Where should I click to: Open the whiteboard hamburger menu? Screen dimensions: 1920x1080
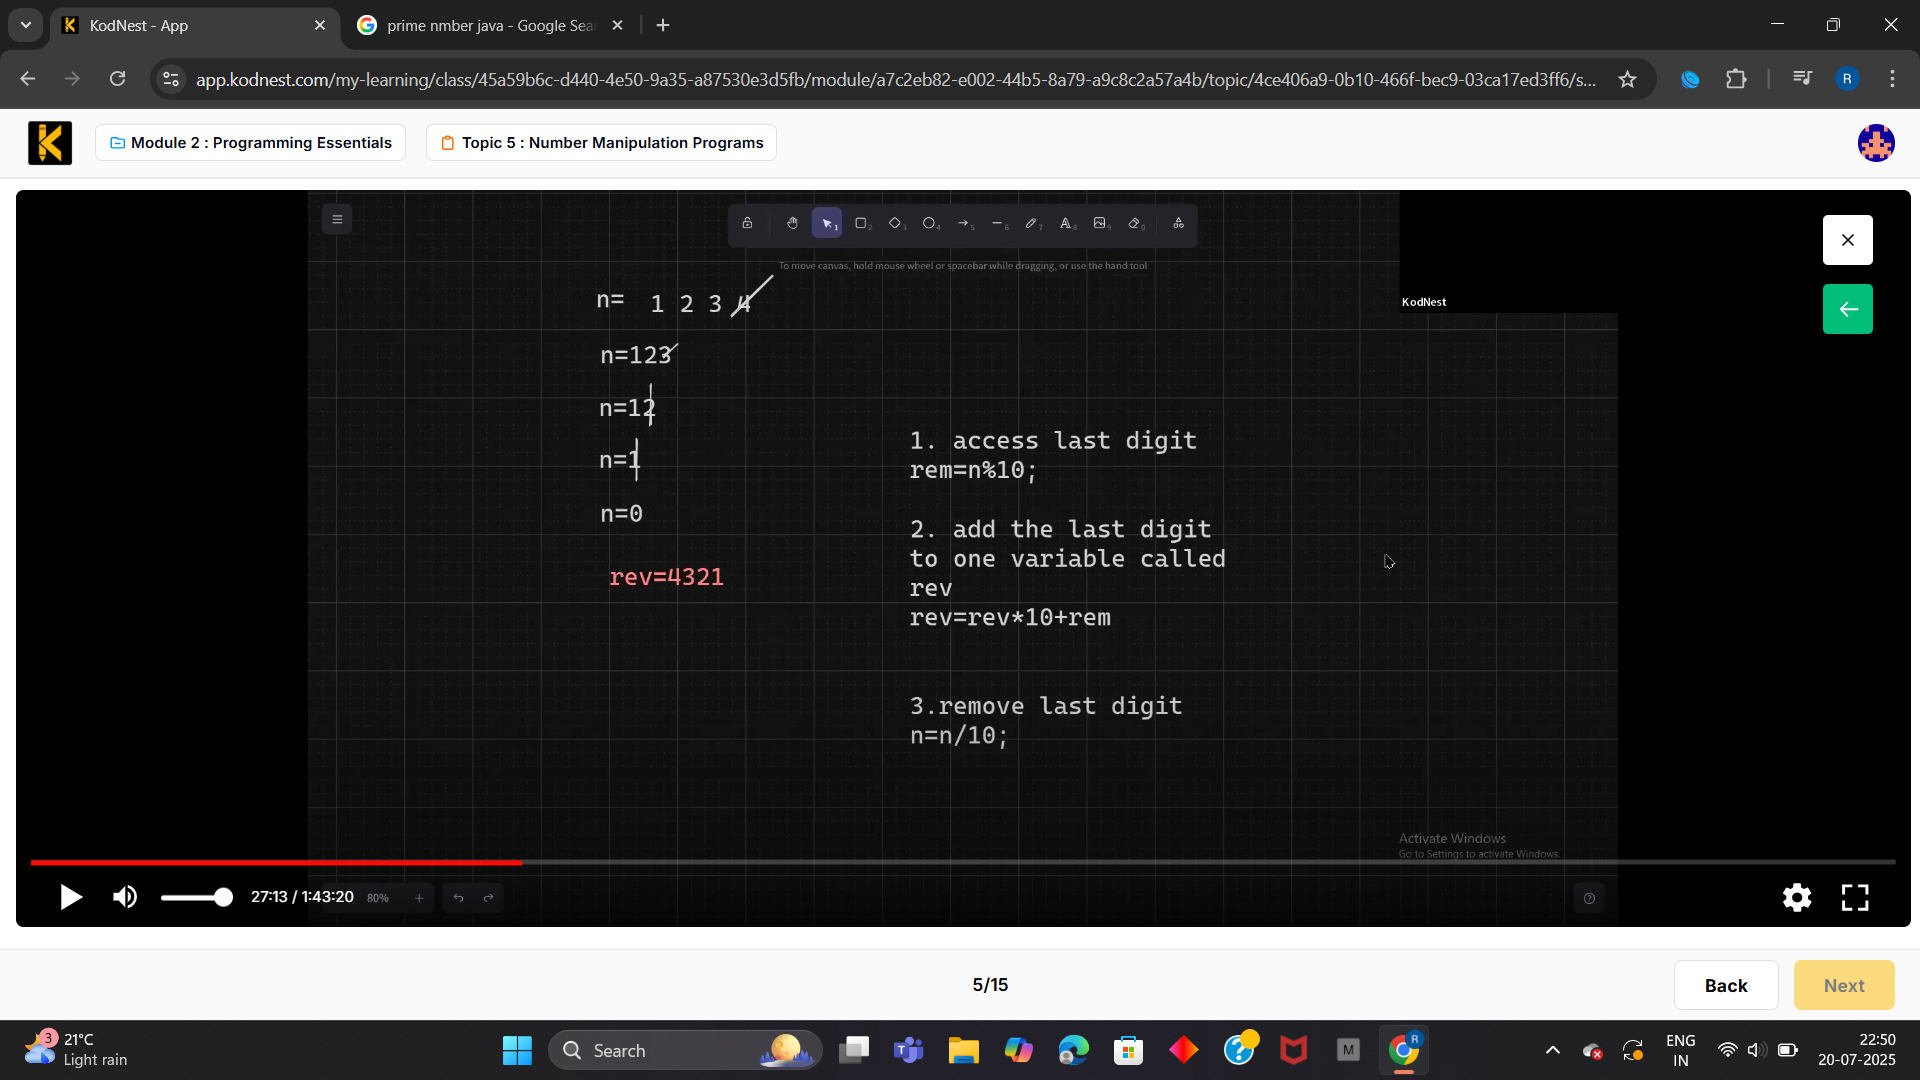point(337,220)
